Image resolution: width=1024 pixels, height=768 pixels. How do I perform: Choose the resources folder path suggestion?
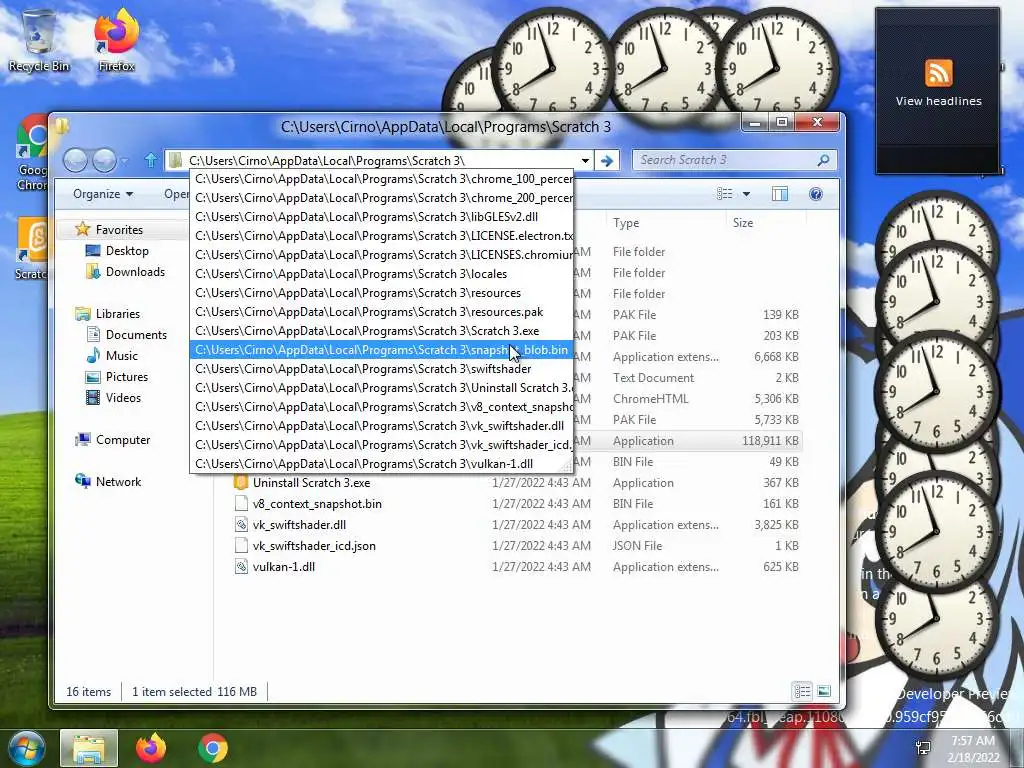(382, 293)
